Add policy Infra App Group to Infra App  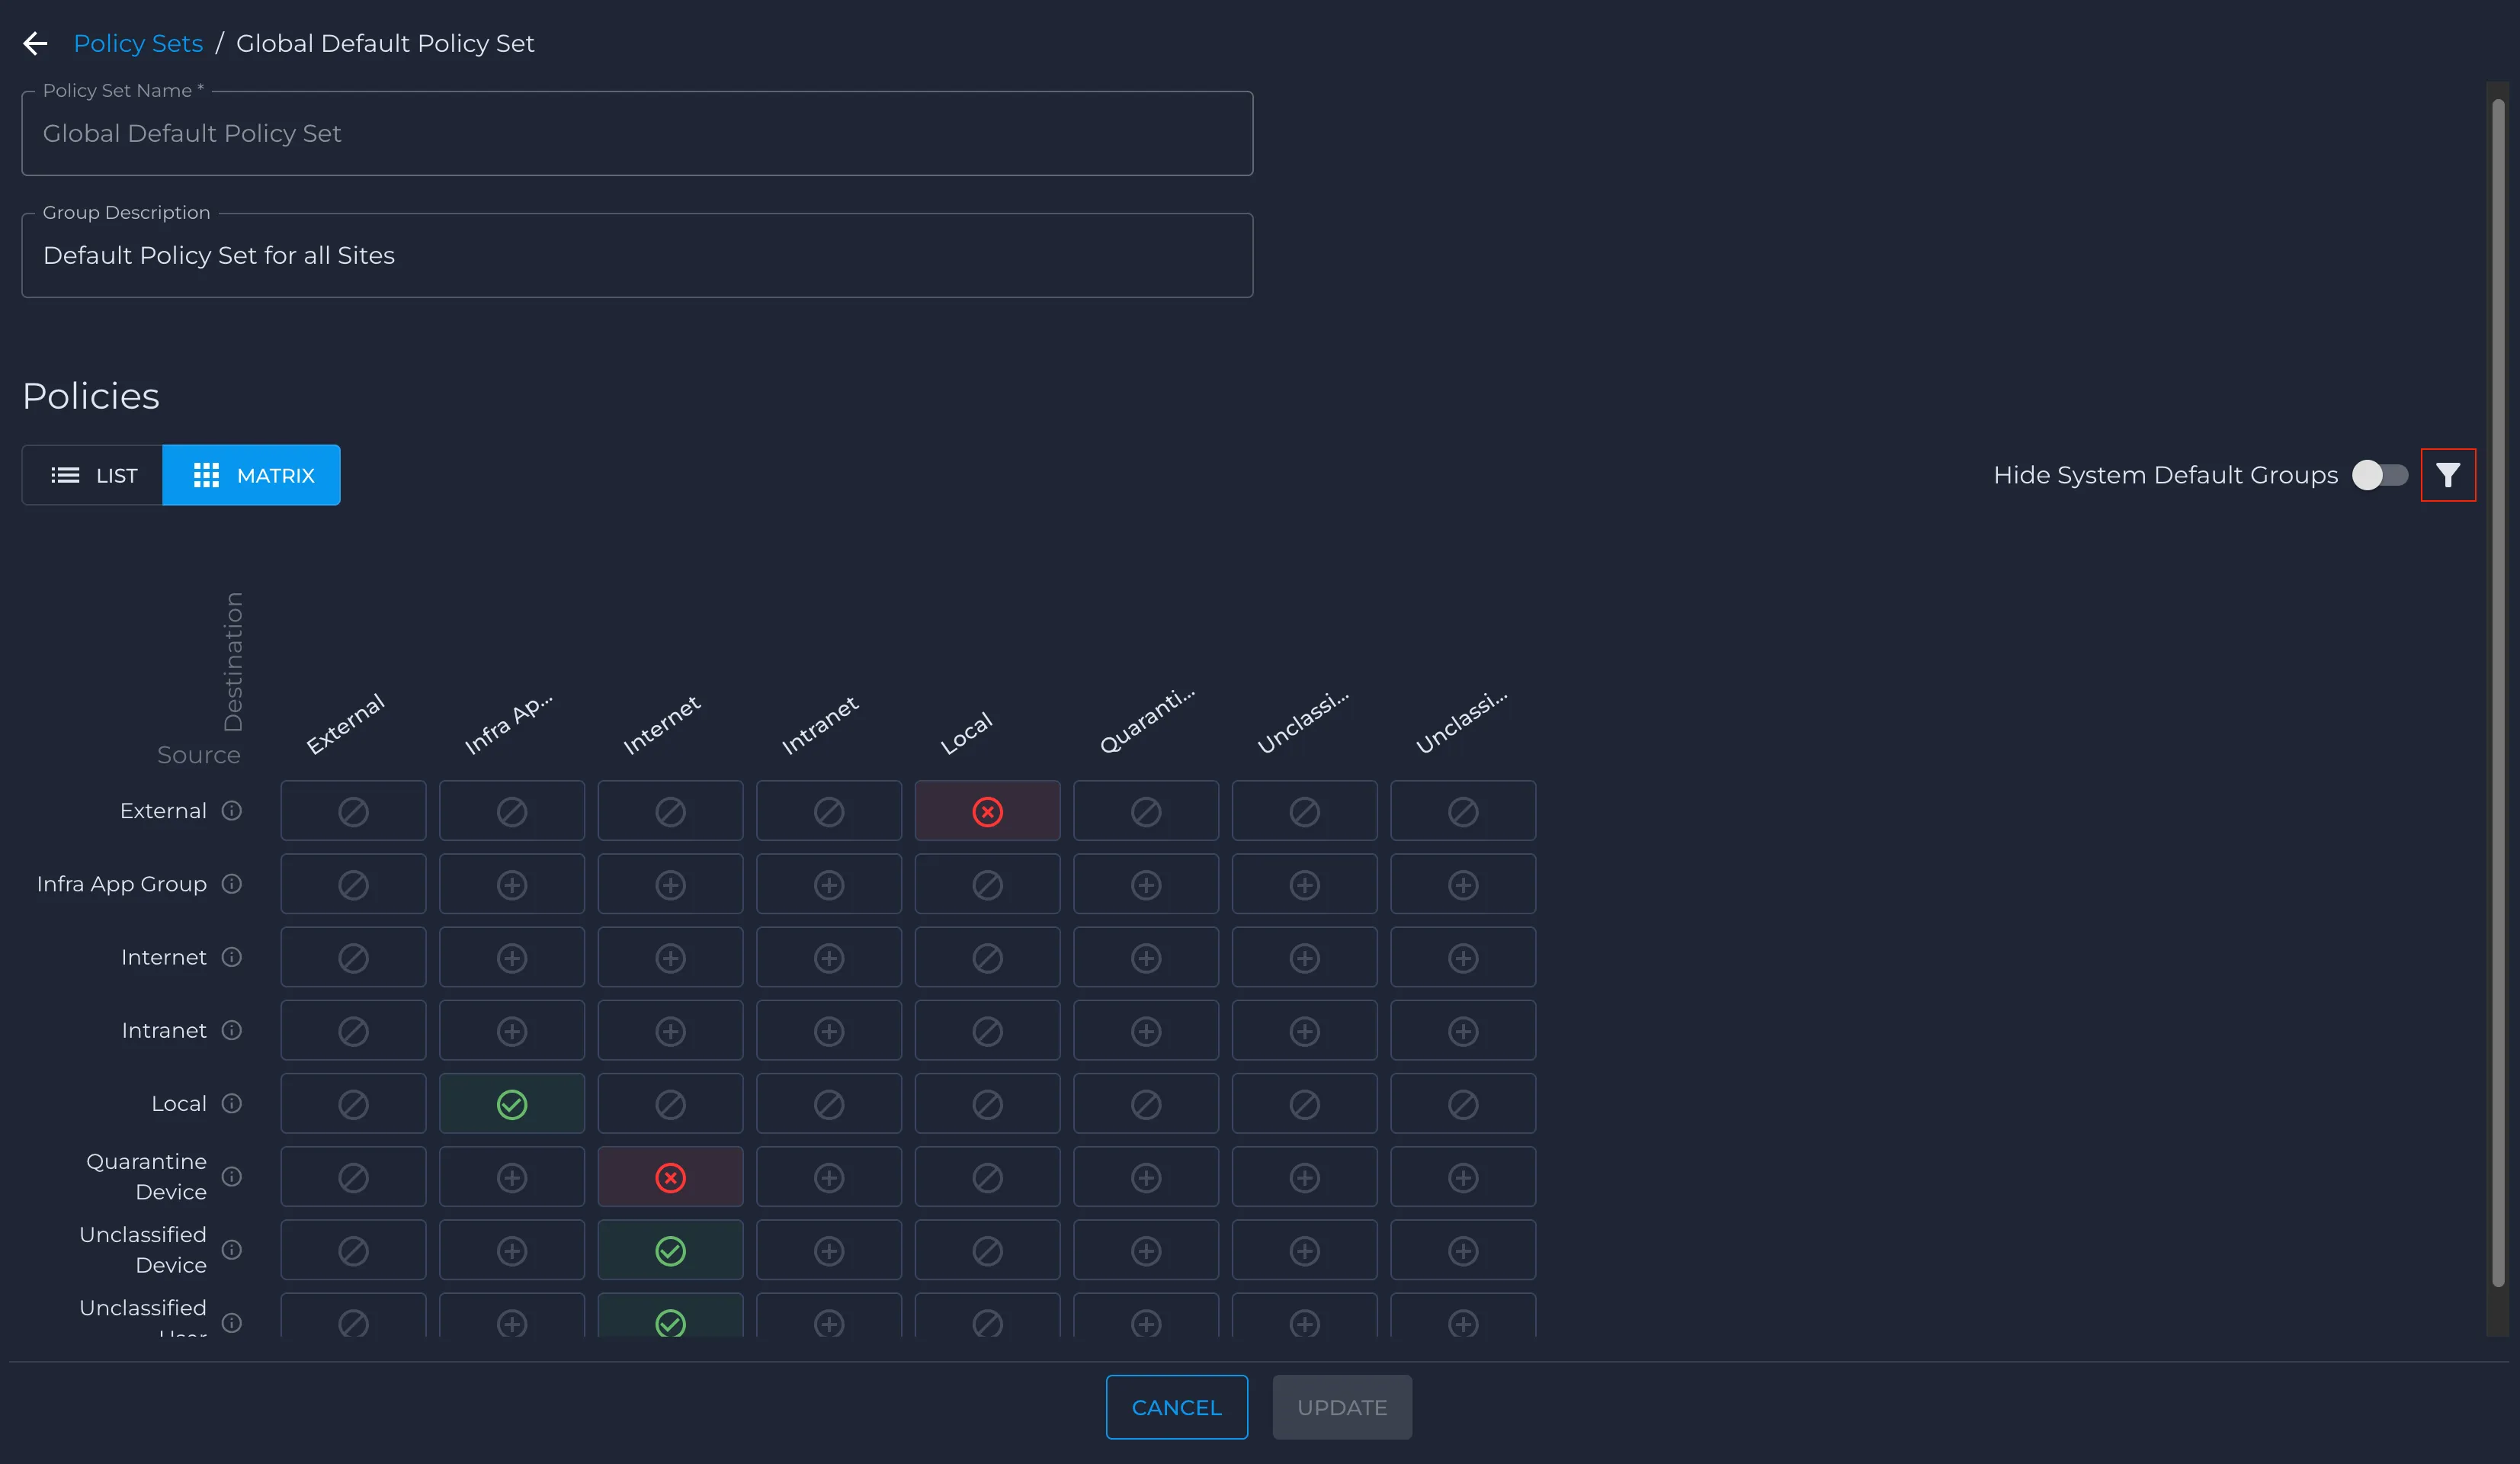pos(512,884)
